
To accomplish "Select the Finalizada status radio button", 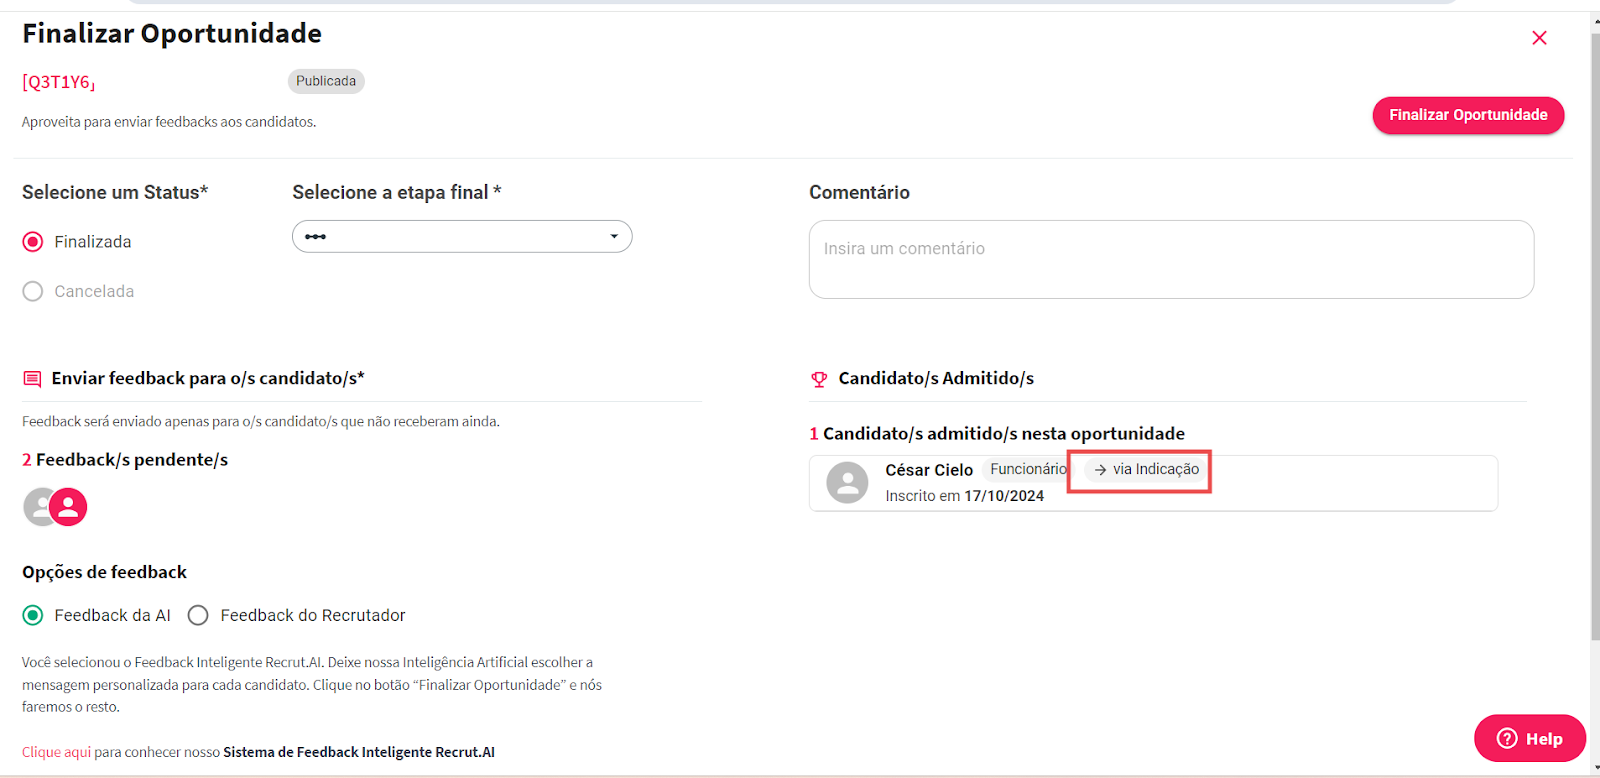I will click(x=33, y=242).
